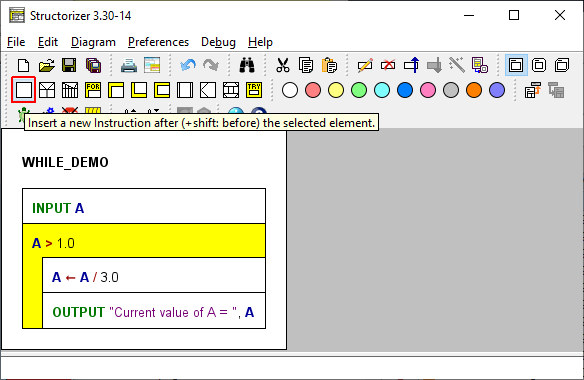
Task: Select the WHILE_DEMO diagram title
Action: tap(65, 162)
